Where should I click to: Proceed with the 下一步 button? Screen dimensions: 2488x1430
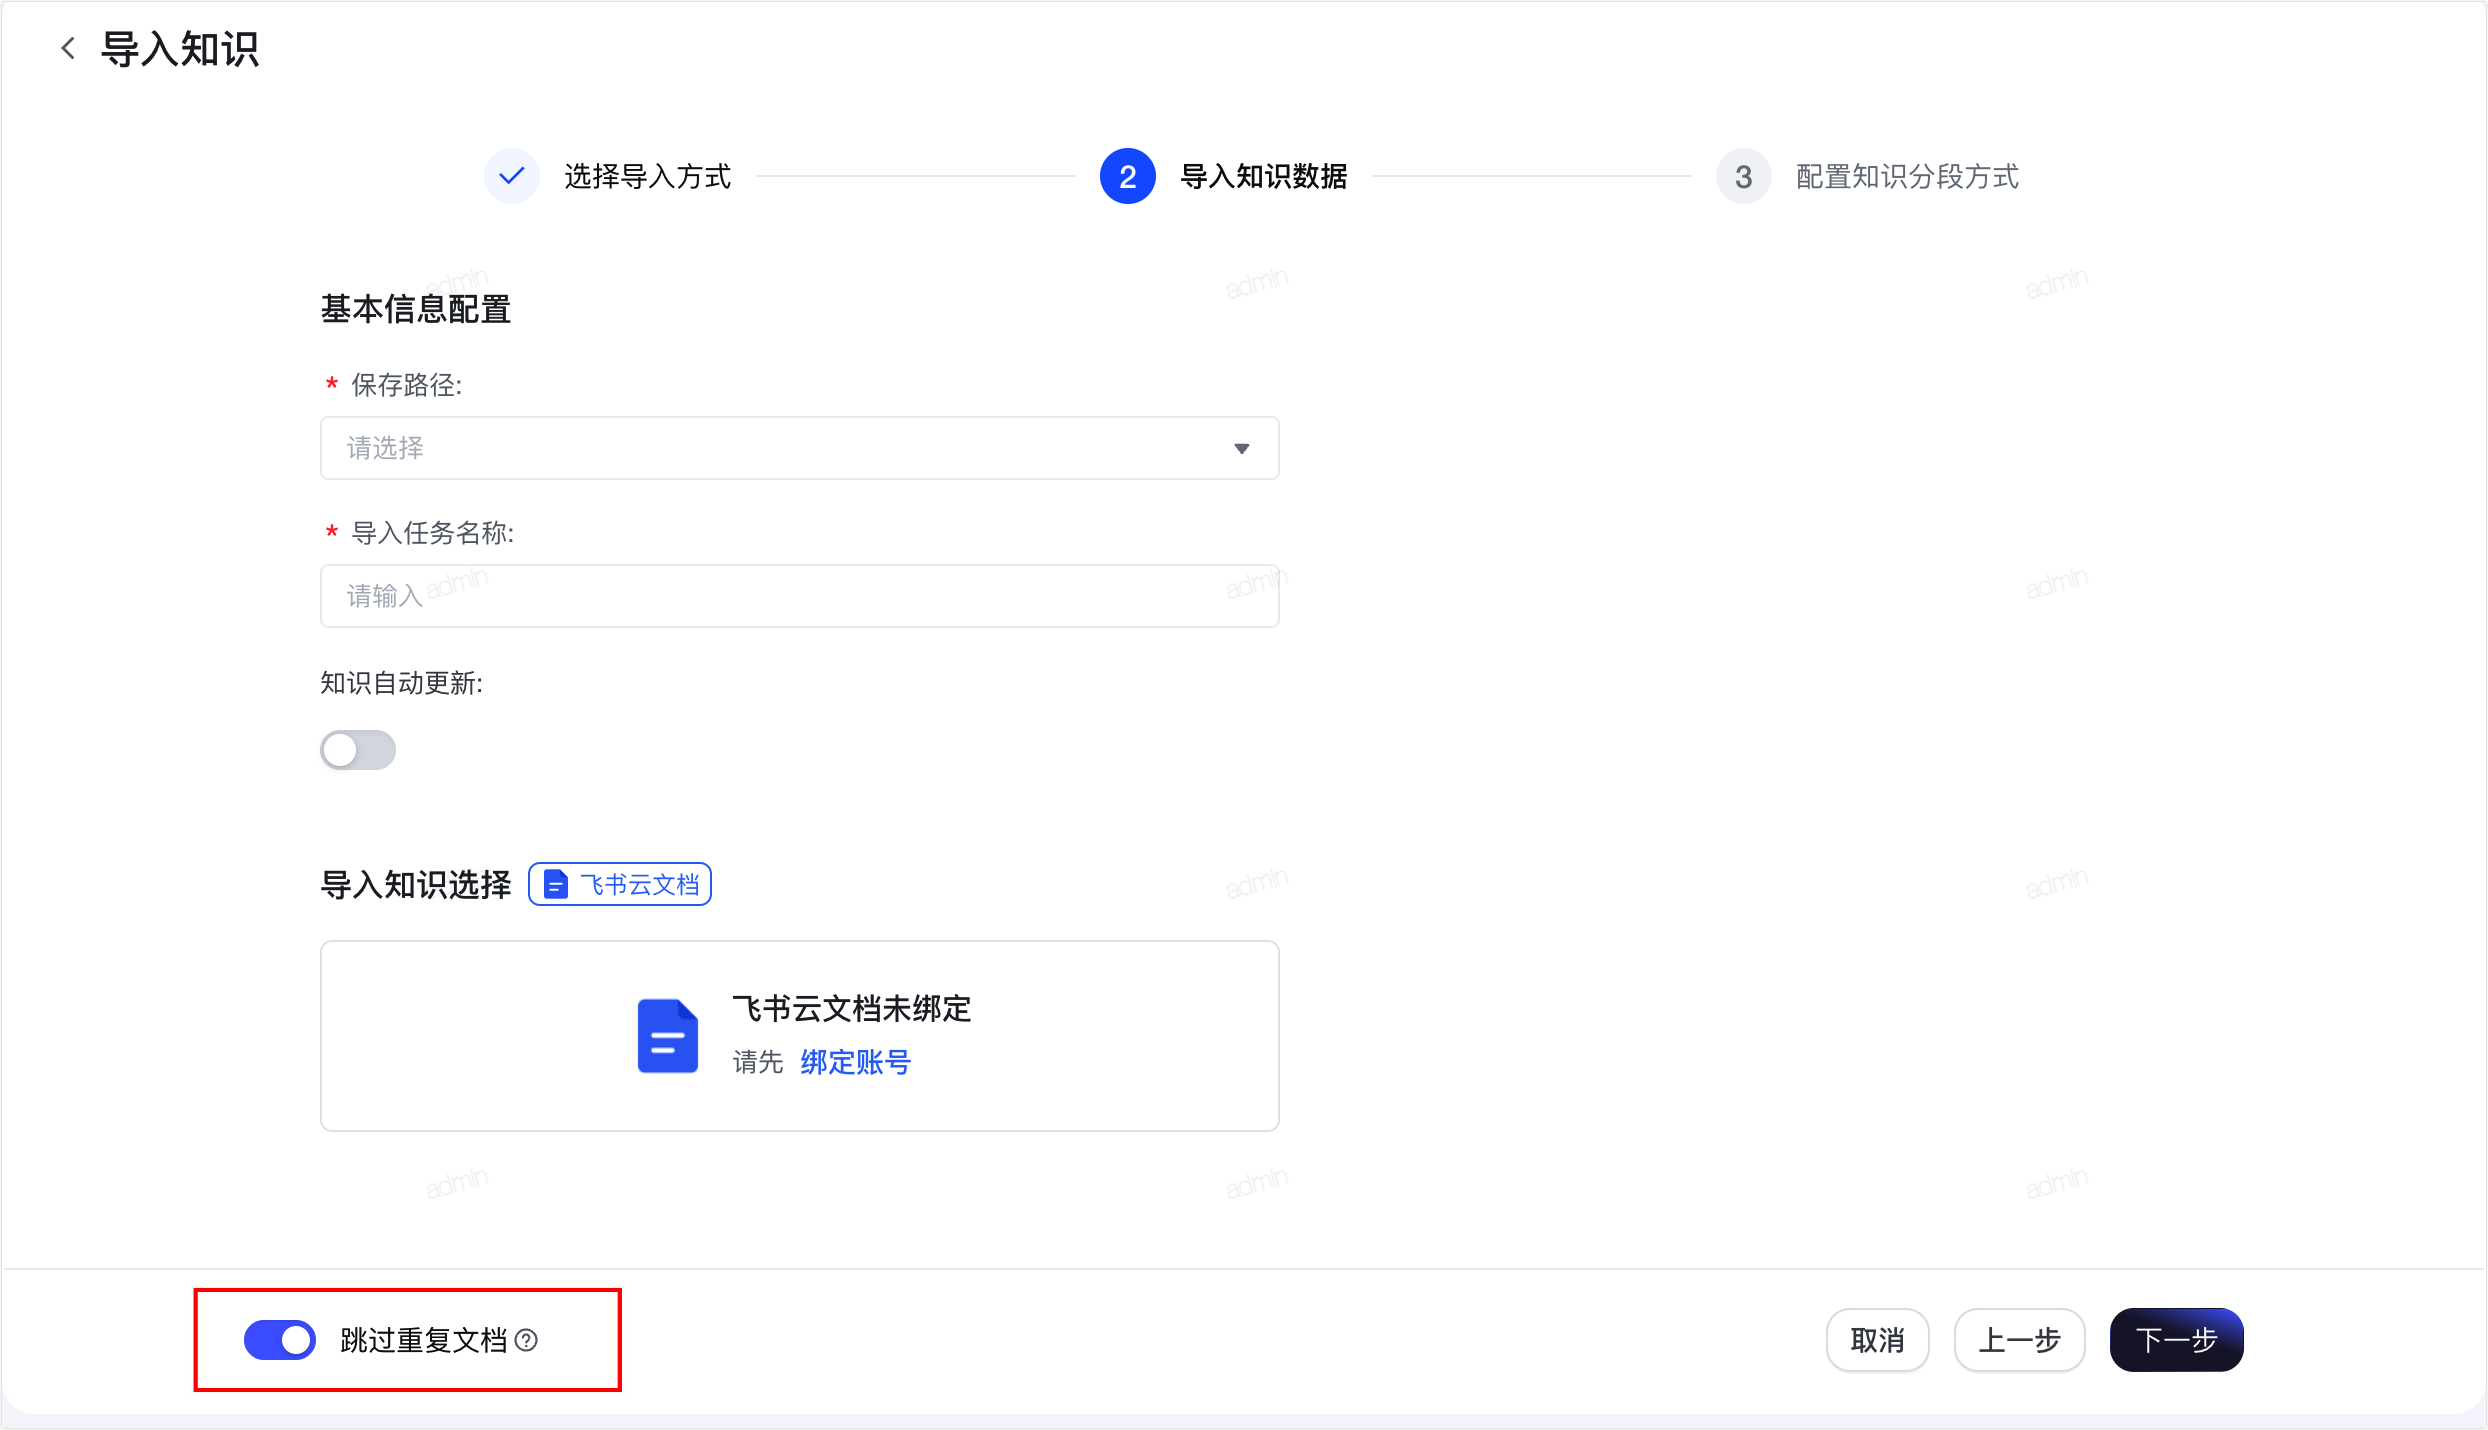pos(2177,1340)
